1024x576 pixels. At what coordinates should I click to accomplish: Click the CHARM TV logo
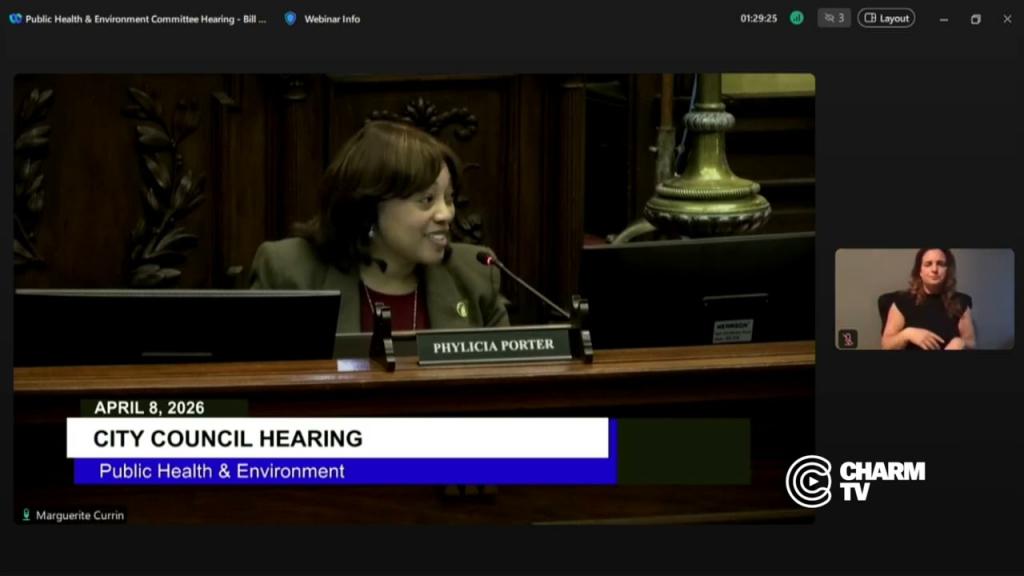[x=855, y=481]
